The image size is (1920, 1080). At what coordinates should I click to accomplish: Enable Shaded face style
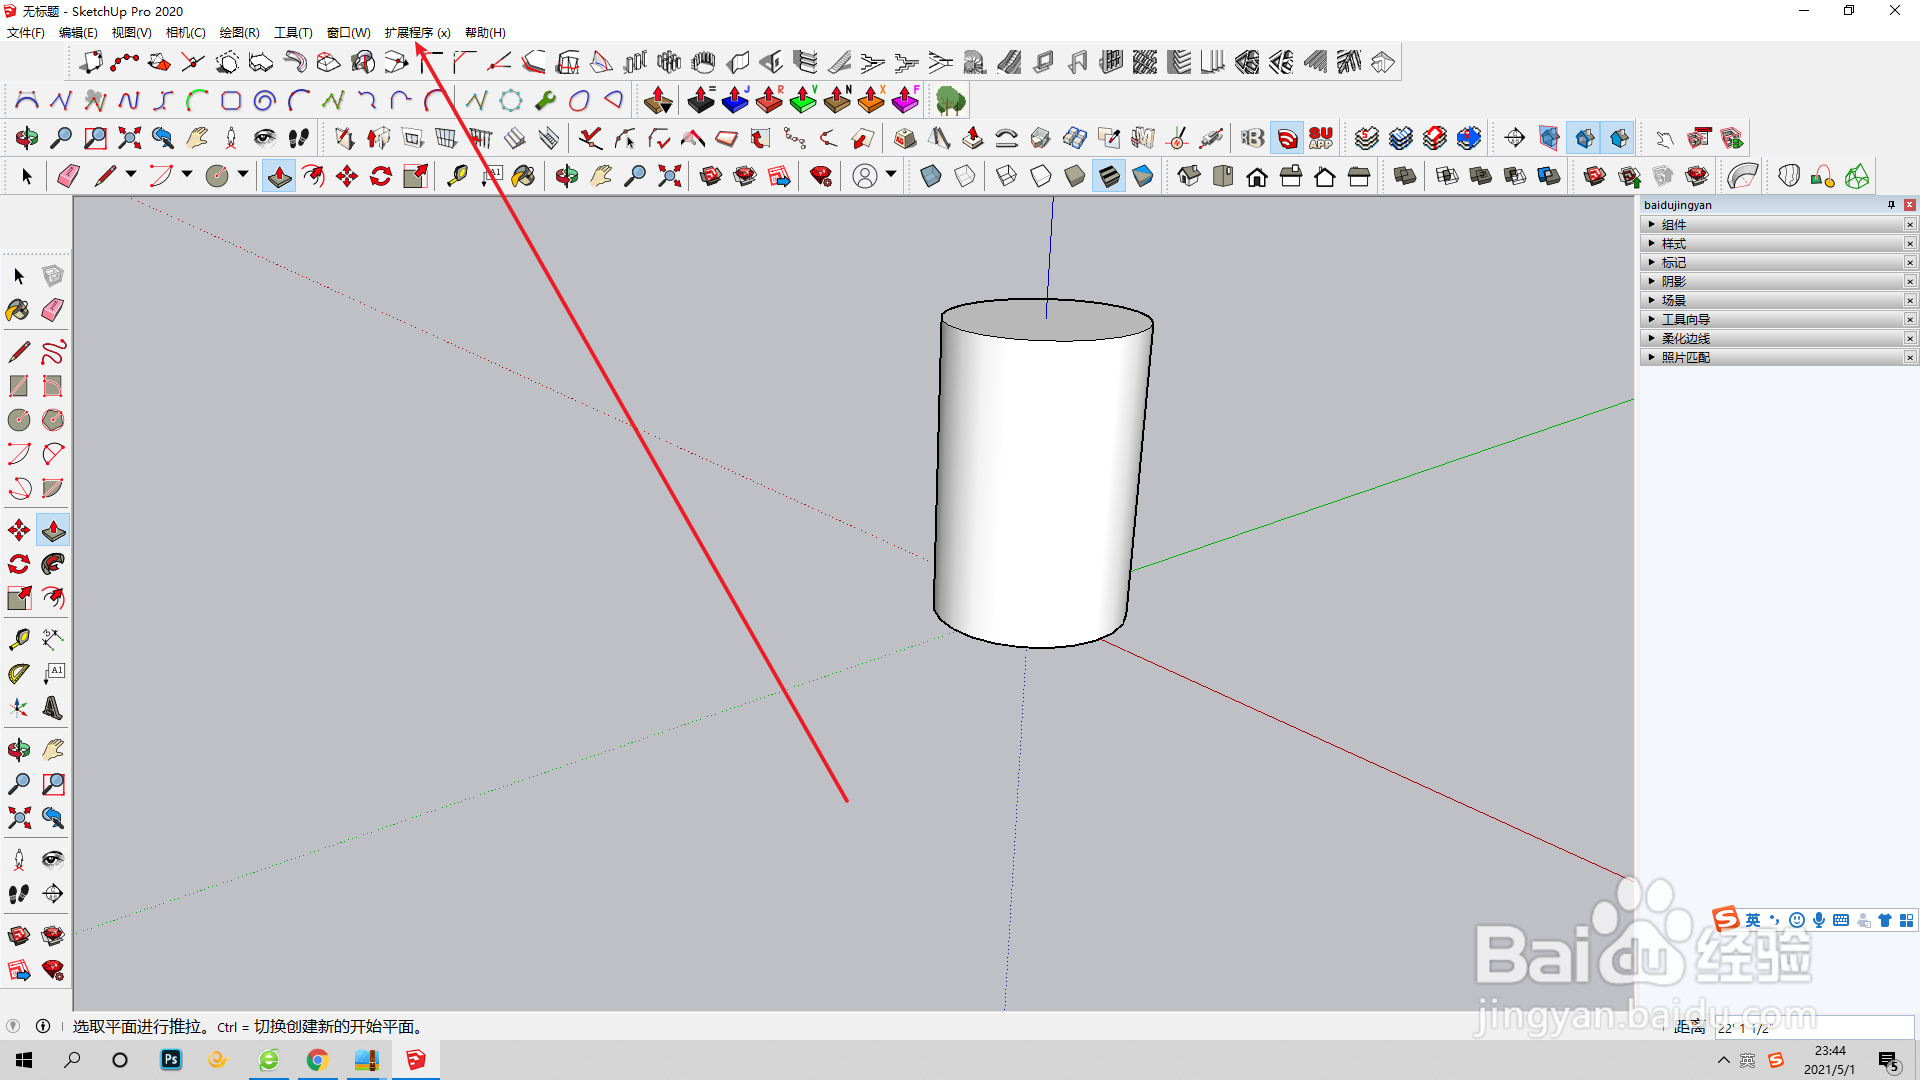point(1075,177)
